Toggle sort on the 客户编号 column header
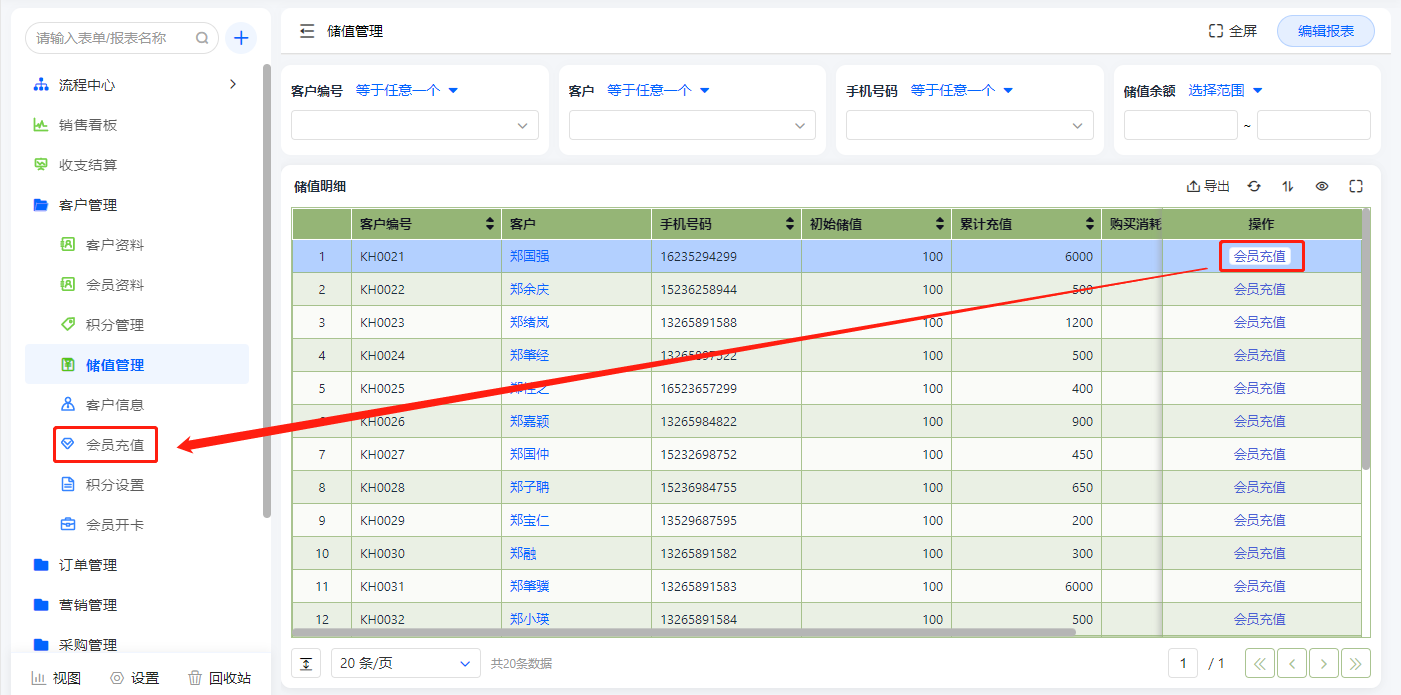1401x695 pixels. pos(490,224)
